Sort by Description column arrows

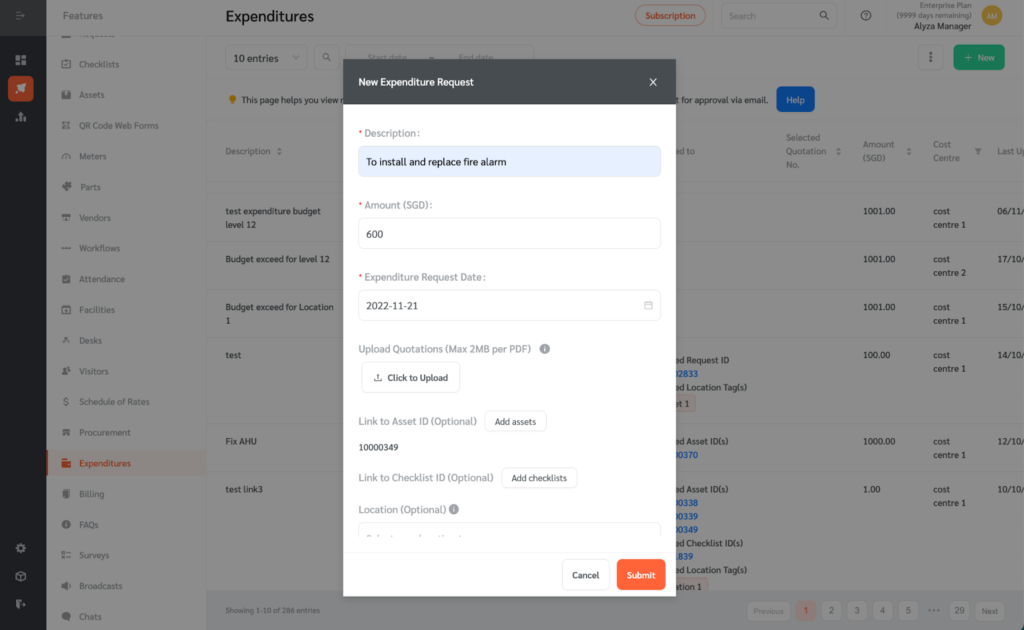point(279,151)
